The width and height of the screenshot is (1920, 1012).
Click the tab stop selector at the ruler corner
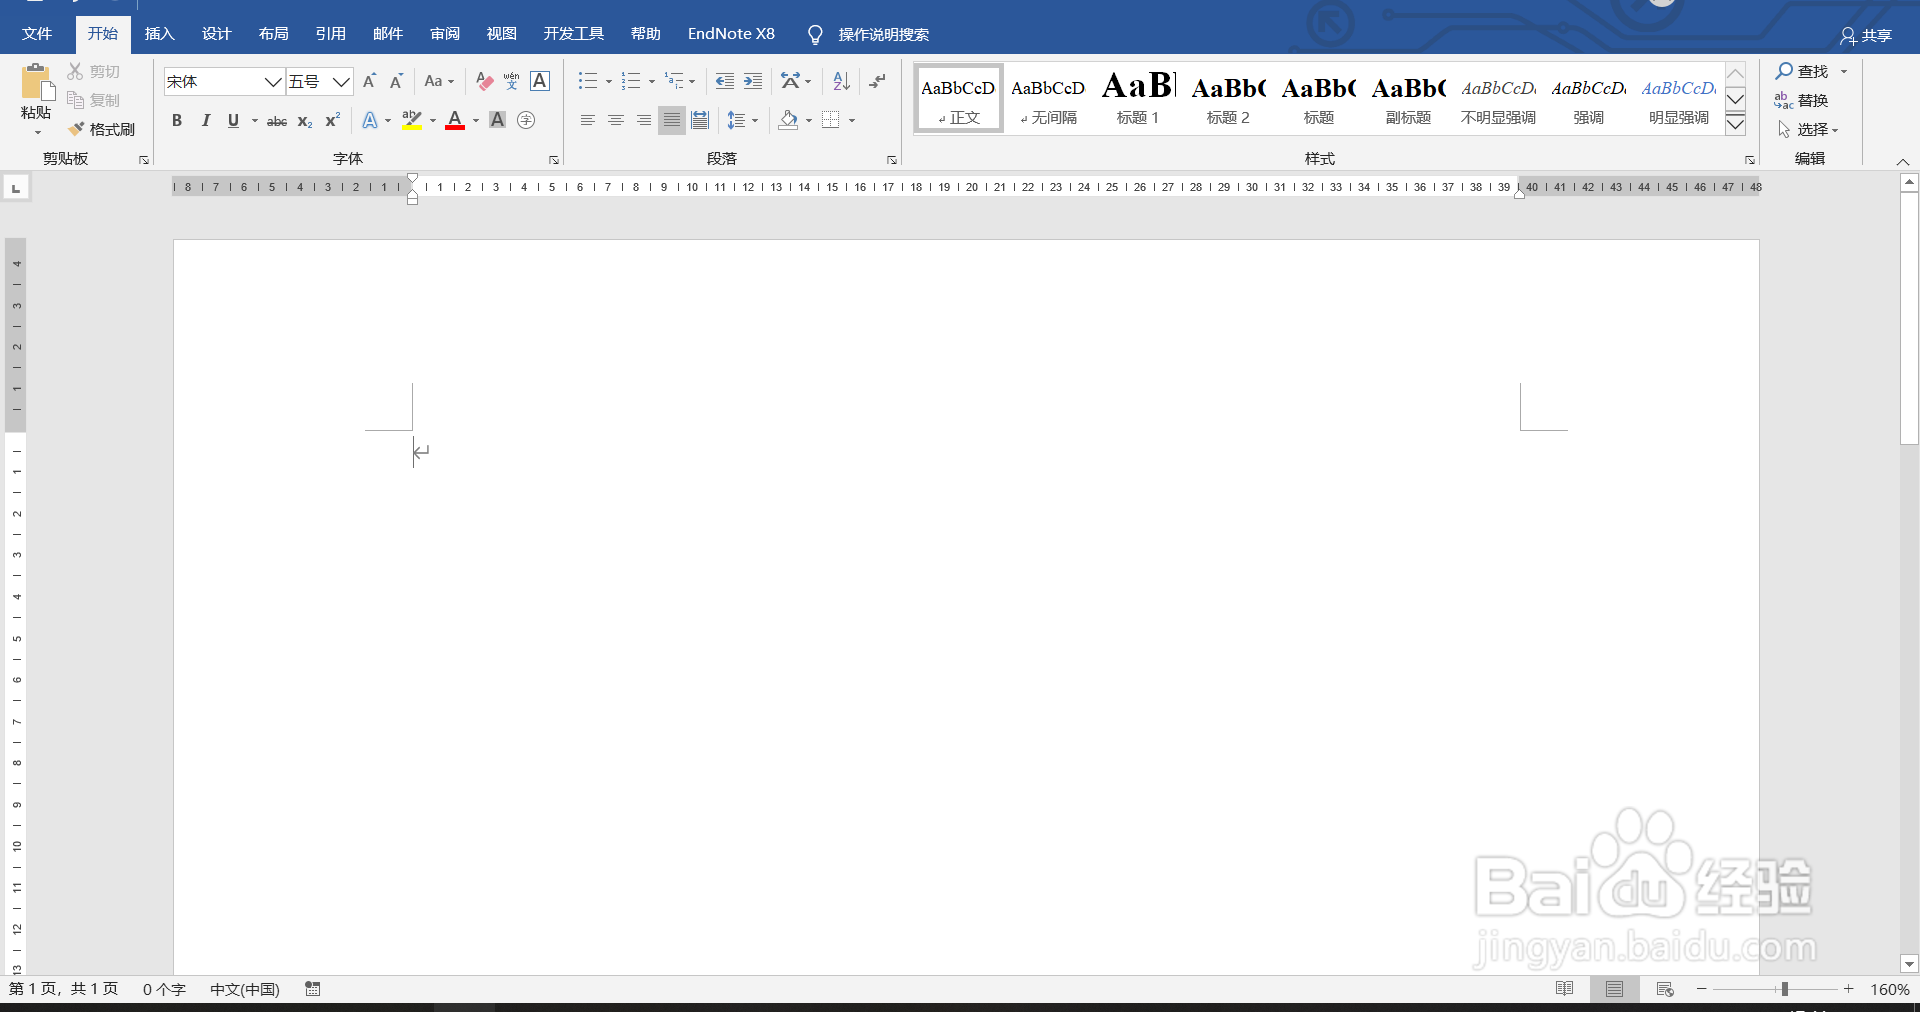tap(16, 188)
